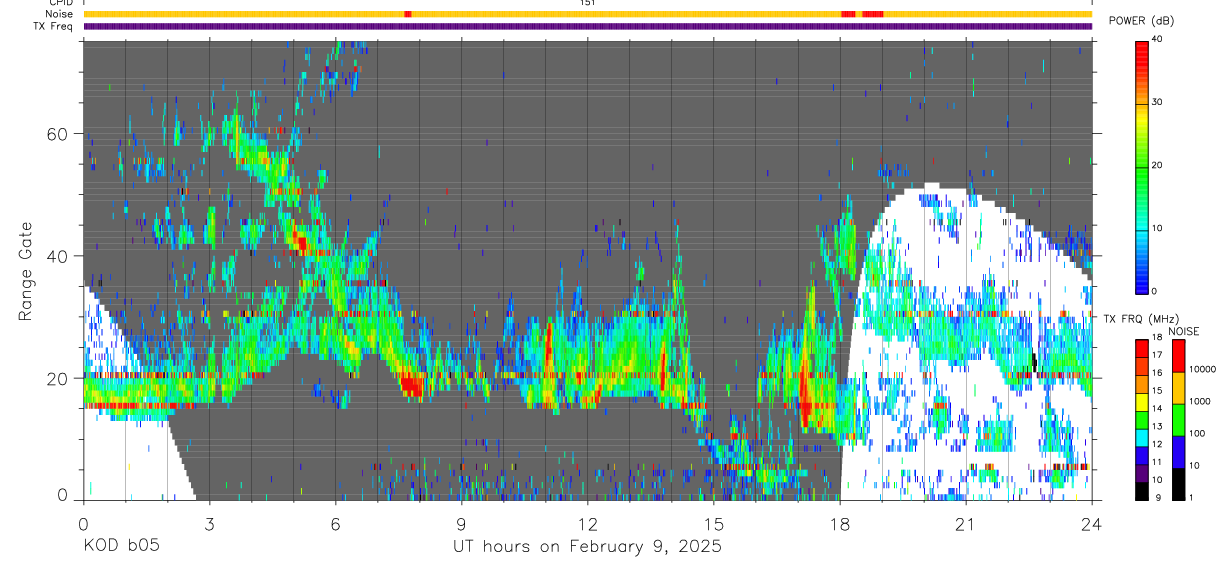Click x-axis tick label '9'
This screenshot has height=567, width=1228.
point(462,523)
